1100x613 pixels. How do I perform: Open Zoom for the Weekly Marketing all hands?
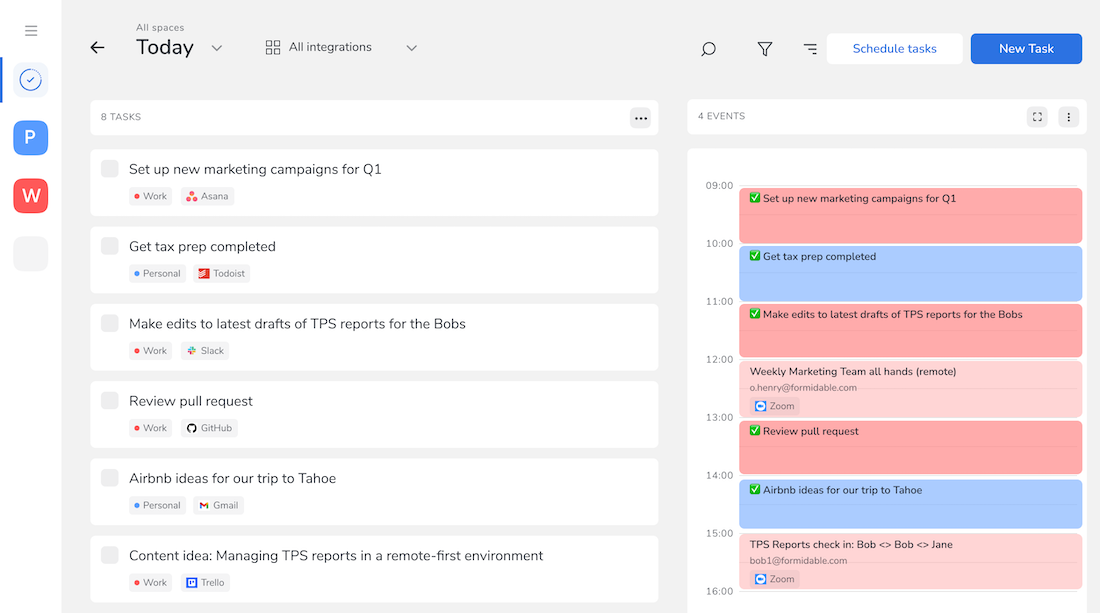[x=774, y=406]
